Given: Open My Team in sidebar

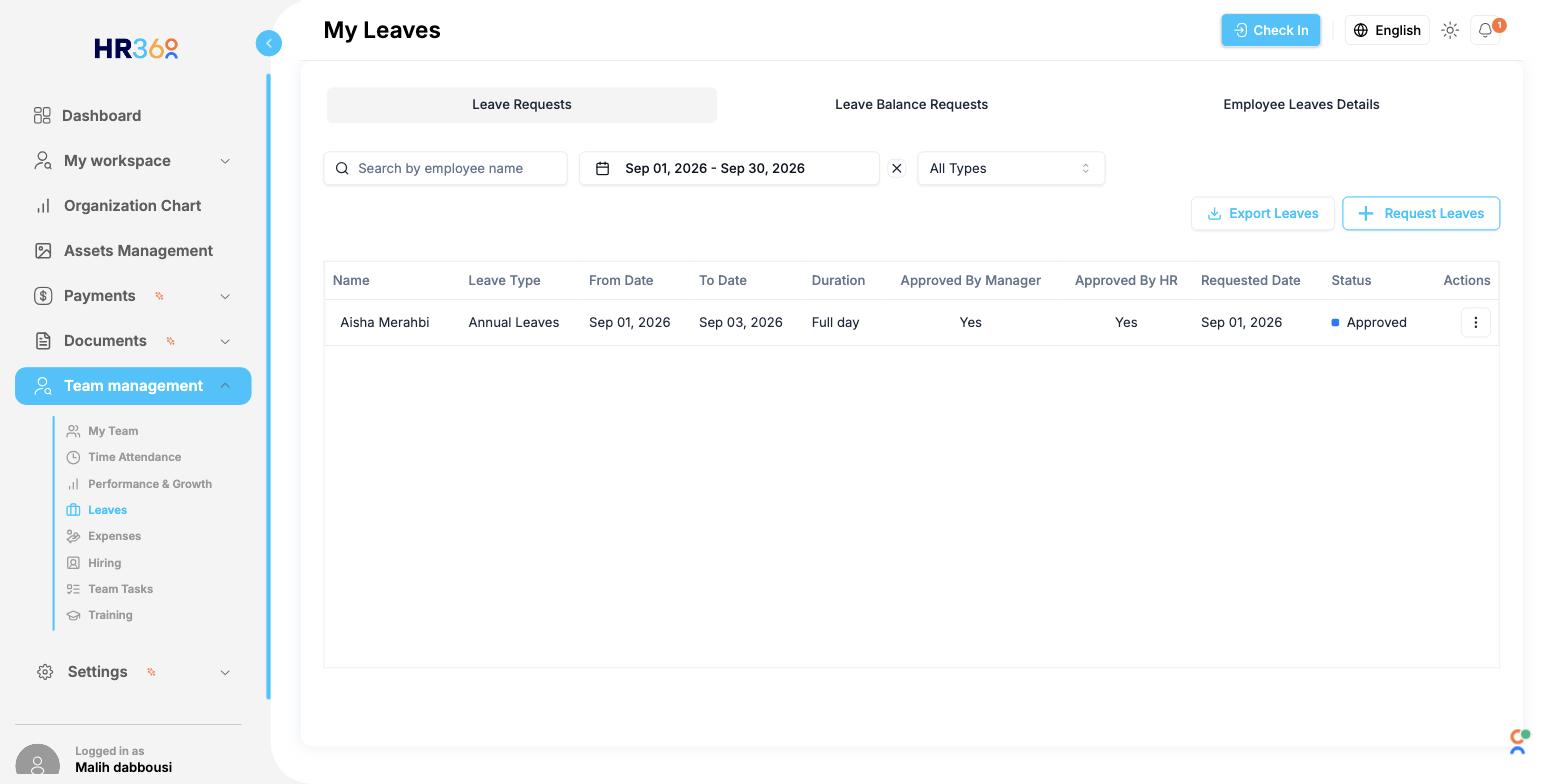Looking at the screenshot, I should [x=113, y=431].
